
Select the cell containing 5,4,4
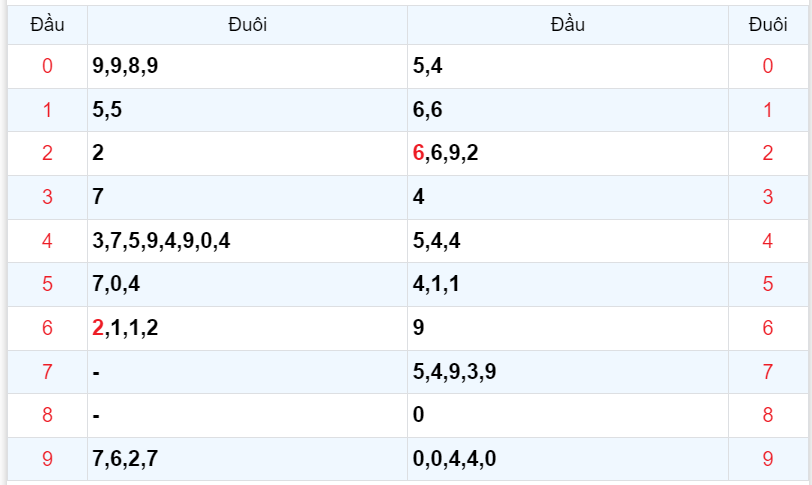(436, 241)
